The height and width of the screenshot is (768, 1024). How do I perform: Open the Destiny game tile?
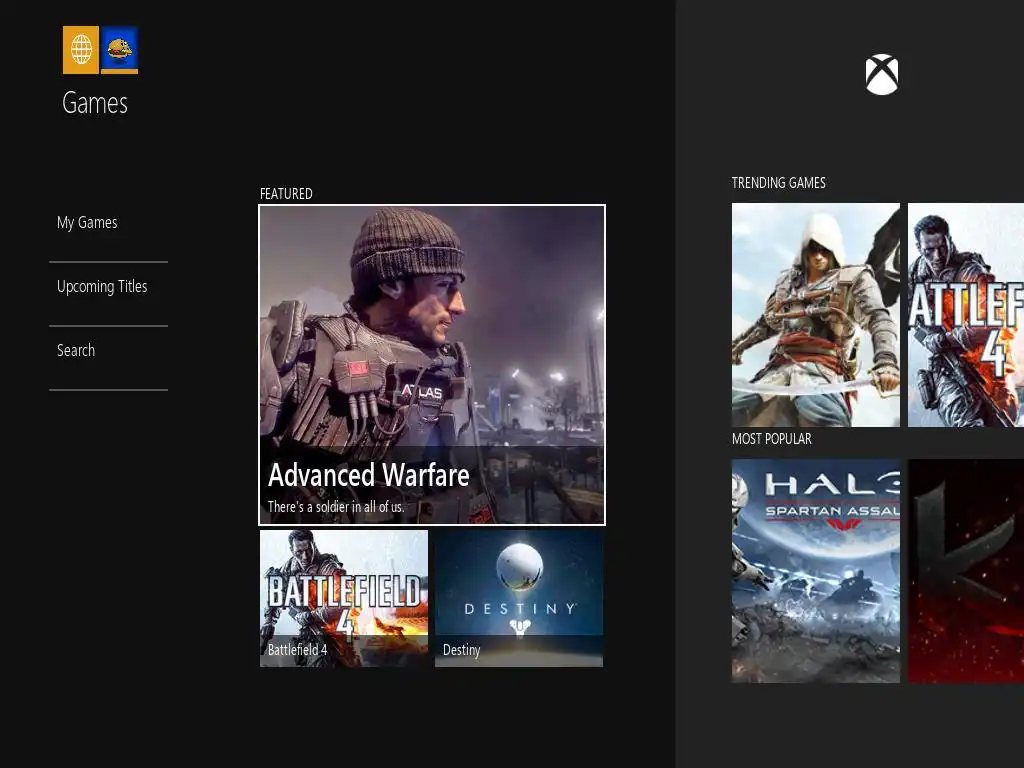pyautogui.click(x=519, y=598)
